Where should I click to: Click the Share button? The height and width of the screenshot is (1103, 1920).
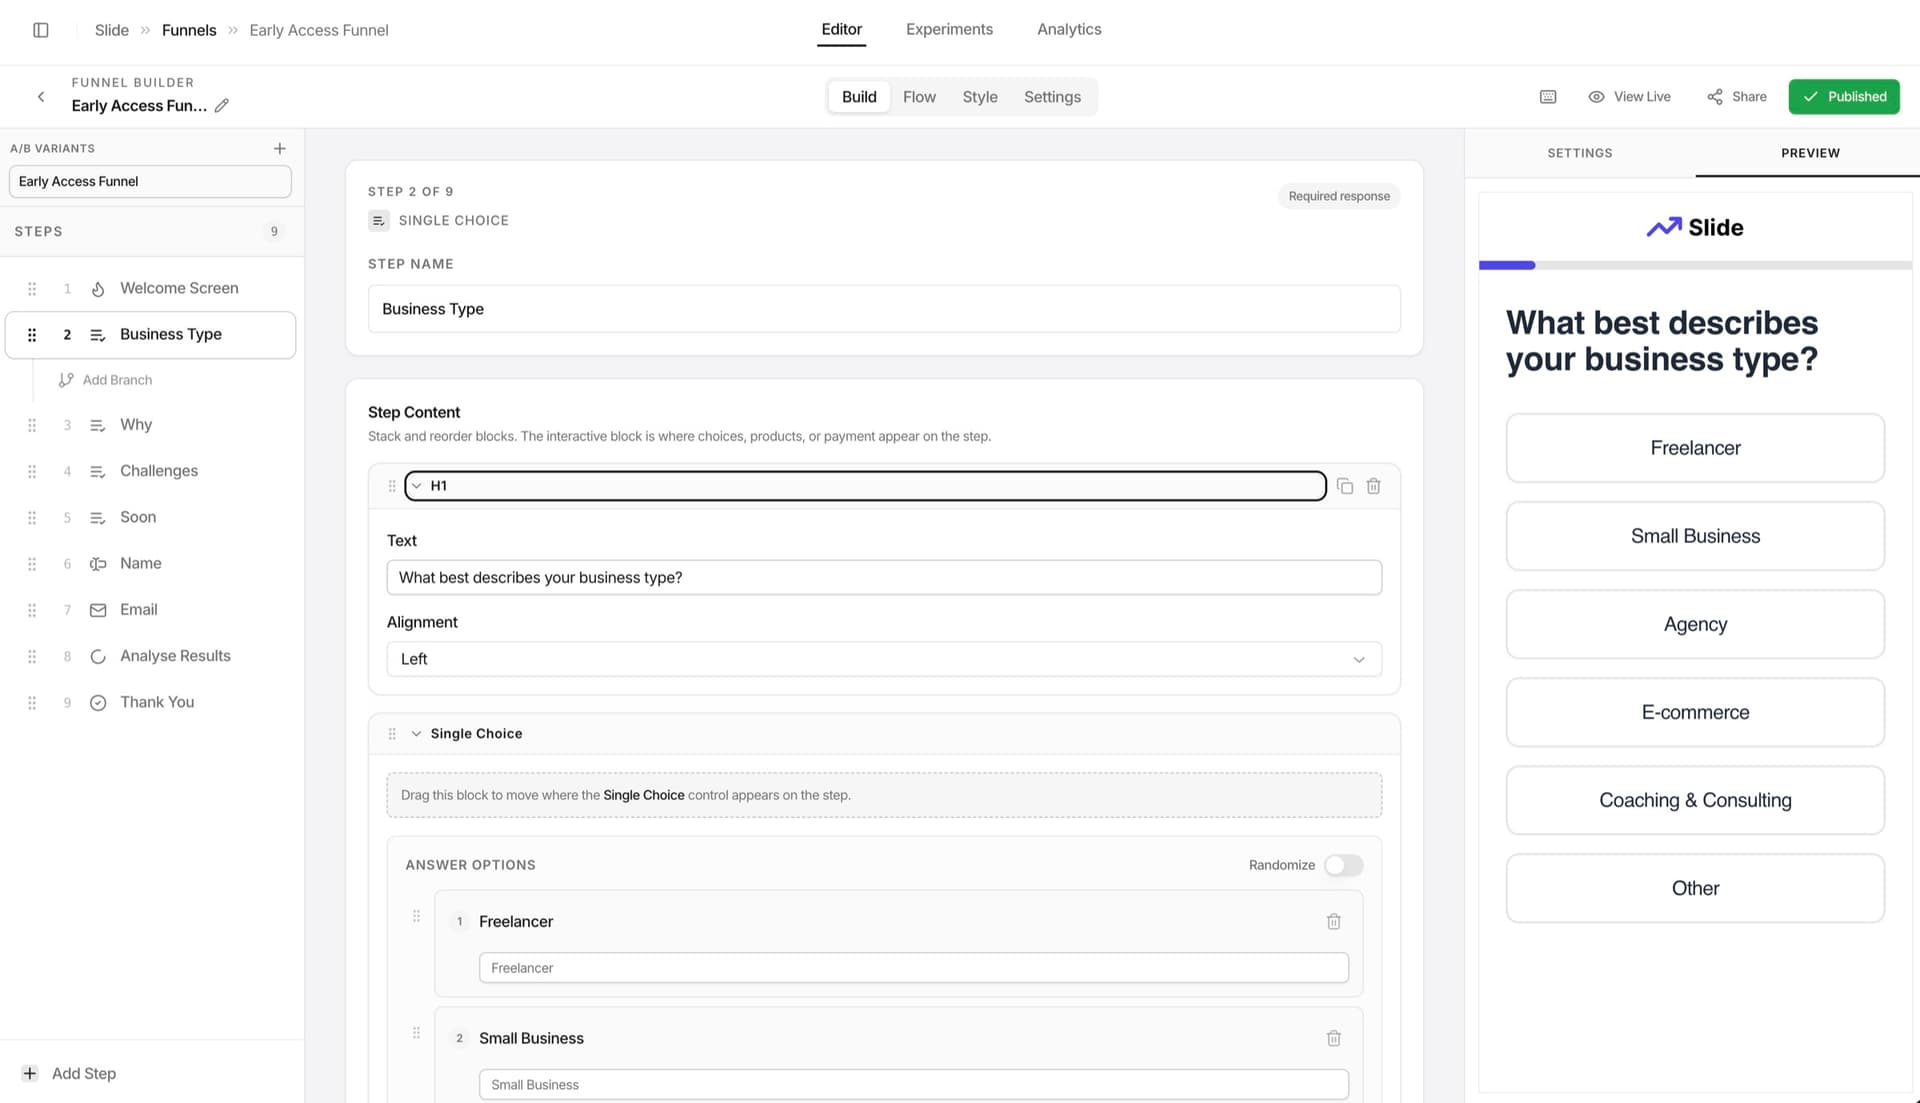pyautogui.click(x=1736, y=97)
